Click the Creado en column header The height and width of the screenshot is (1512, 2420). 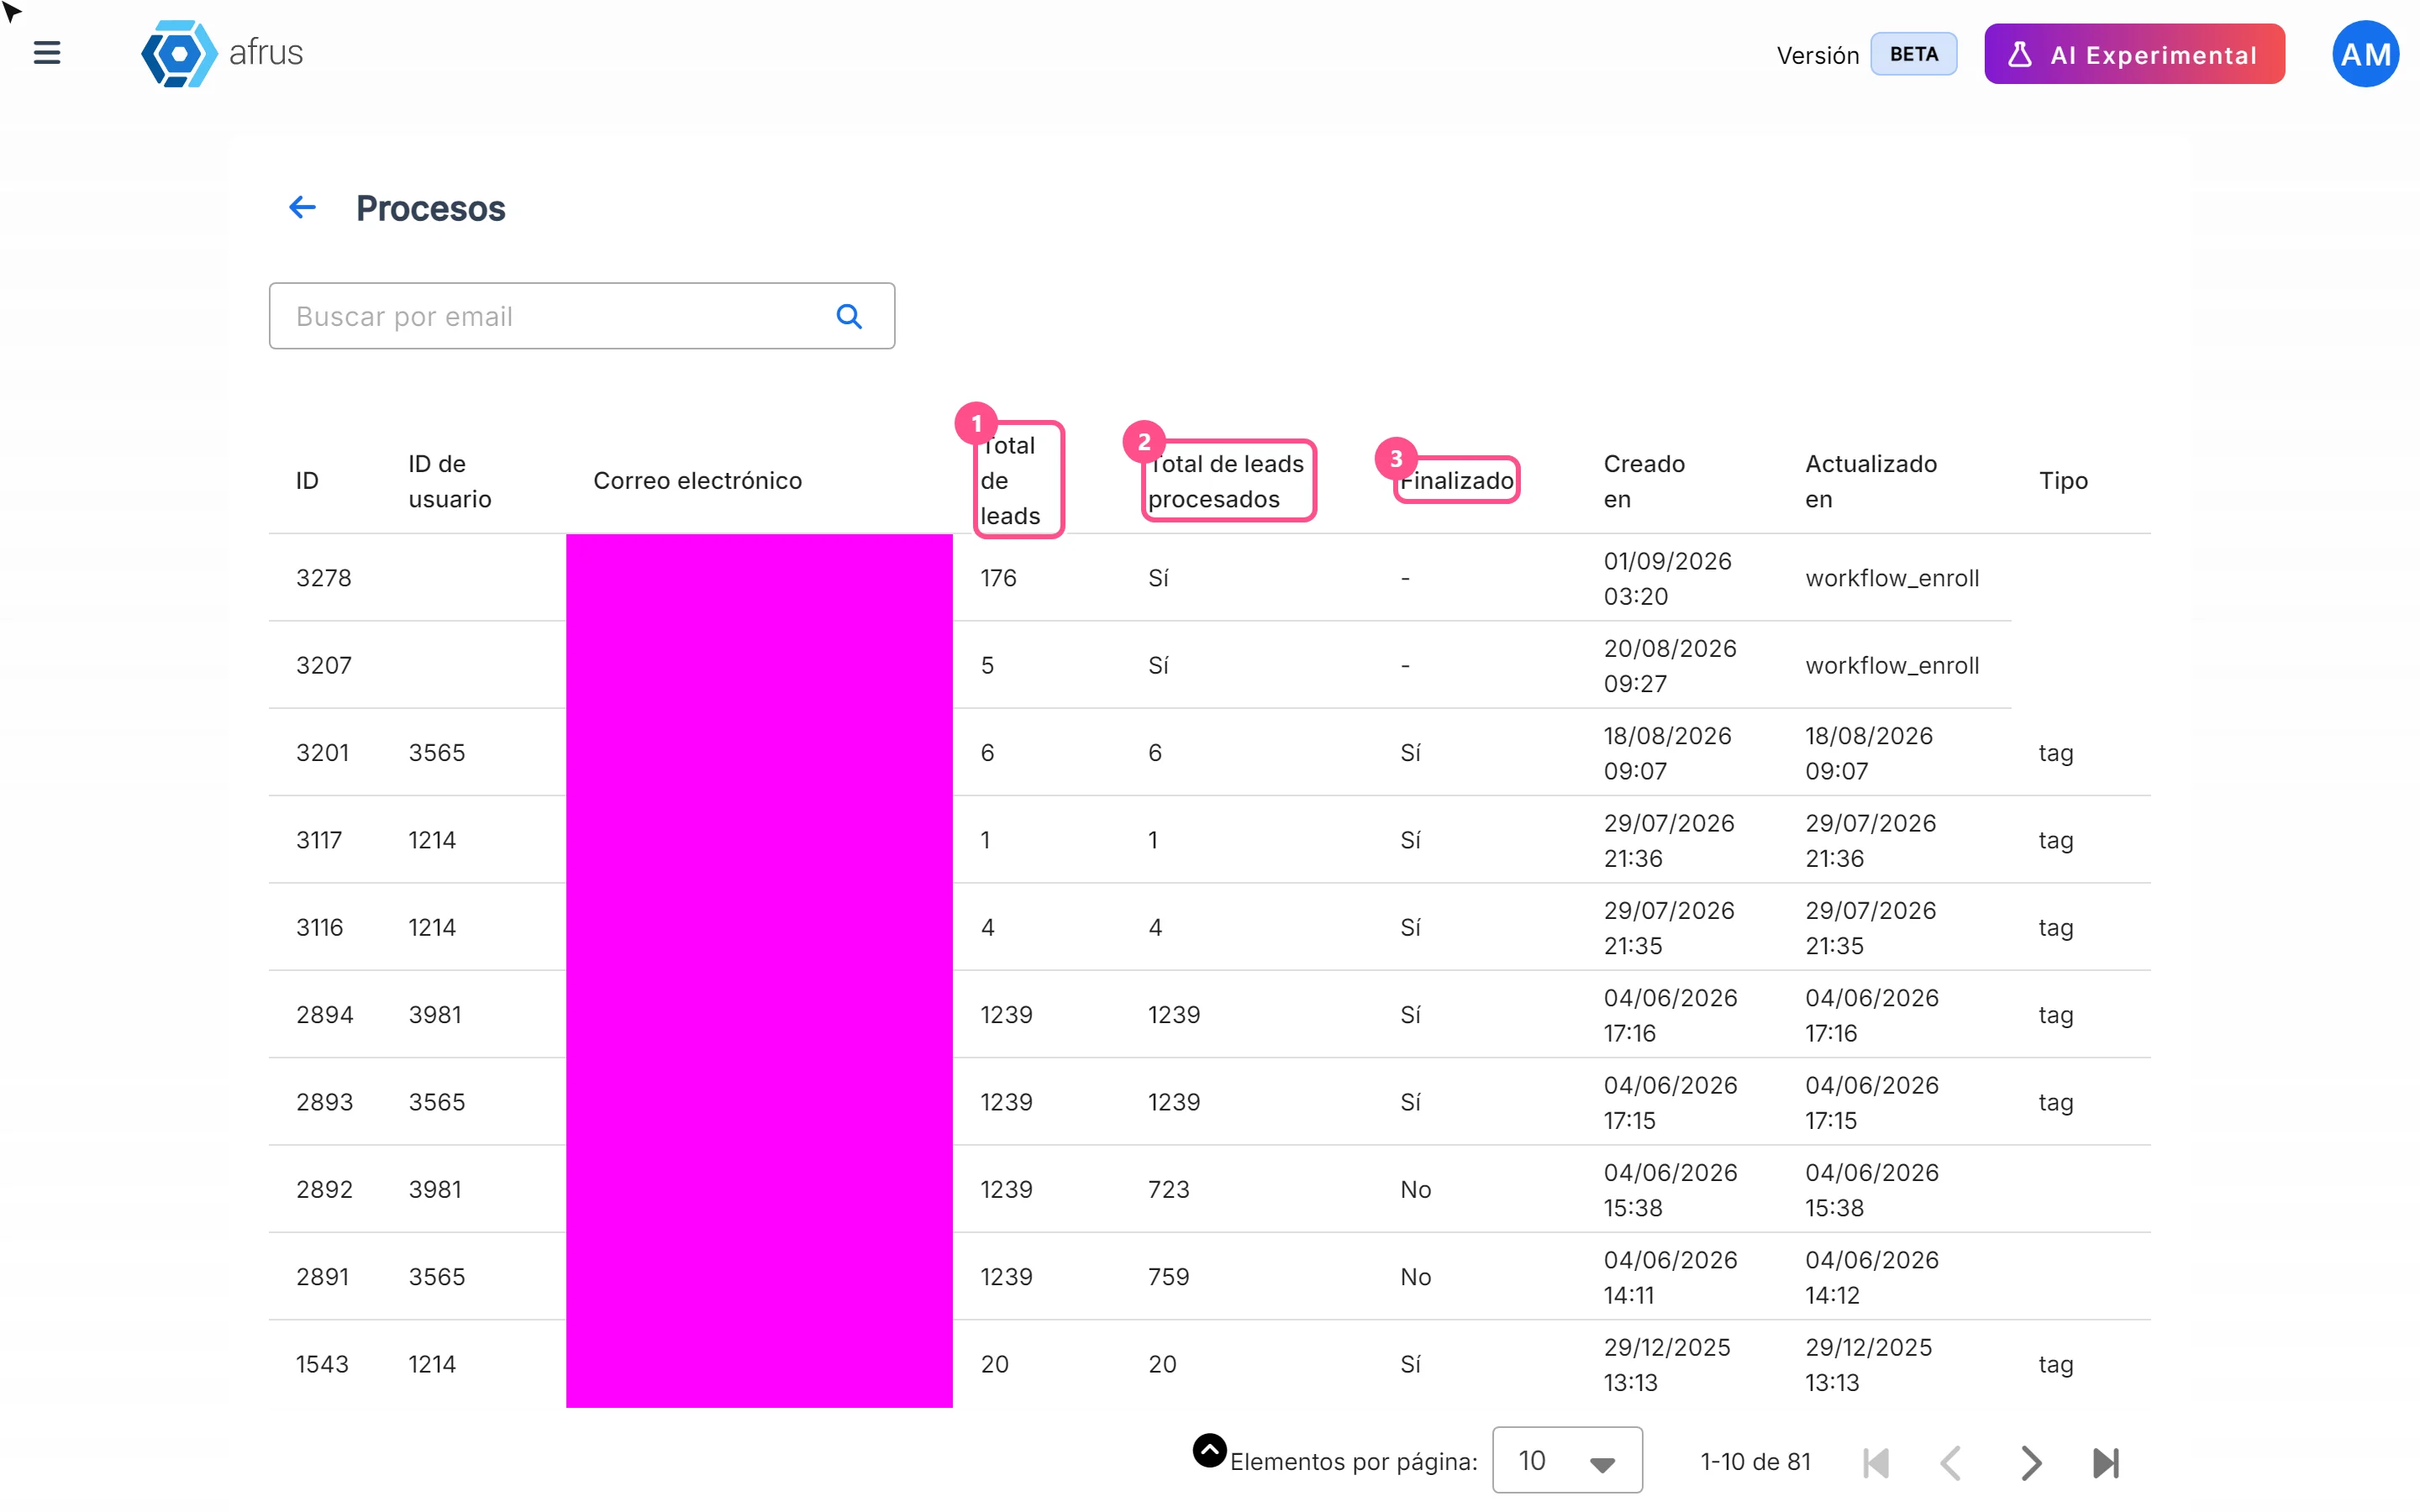click(x=1644, y=481)
